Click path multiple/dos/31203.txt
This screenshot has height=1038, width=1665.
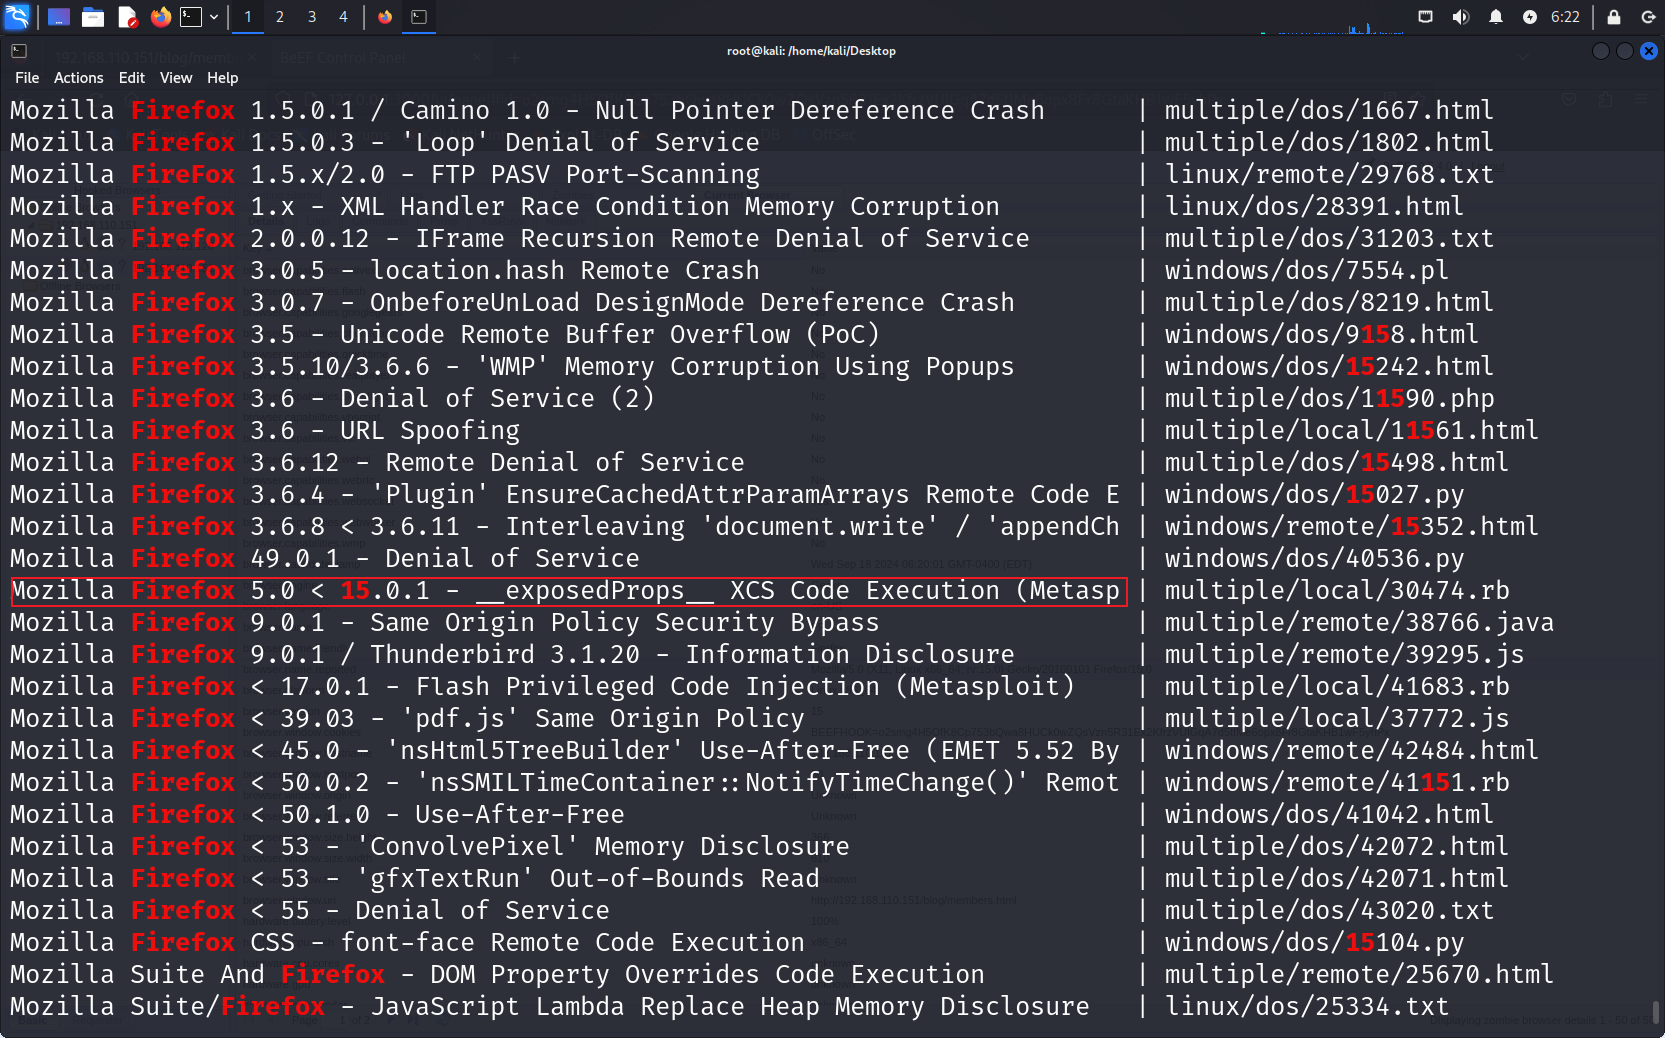(1329, 238)
